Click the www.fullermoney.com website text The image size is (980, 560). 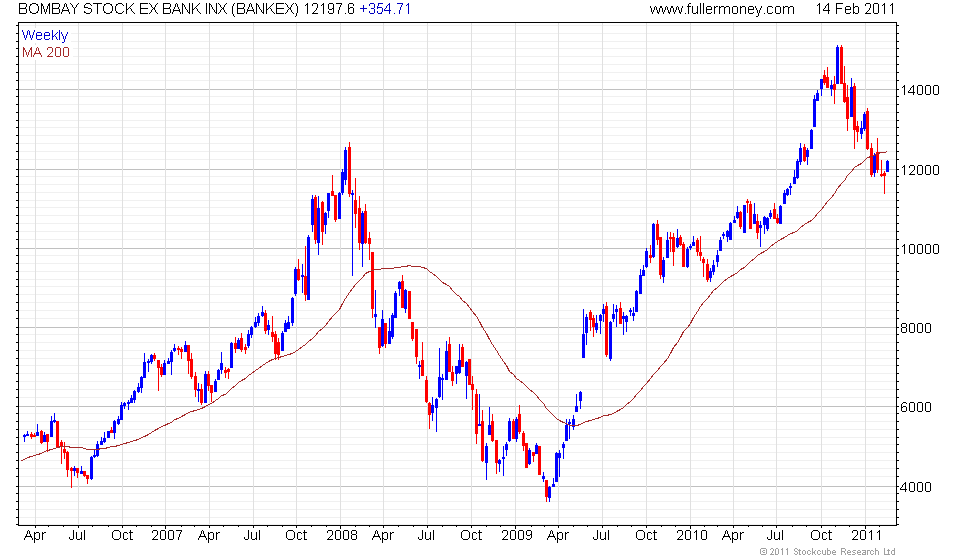pyautogui.click(x=722, y=9)
